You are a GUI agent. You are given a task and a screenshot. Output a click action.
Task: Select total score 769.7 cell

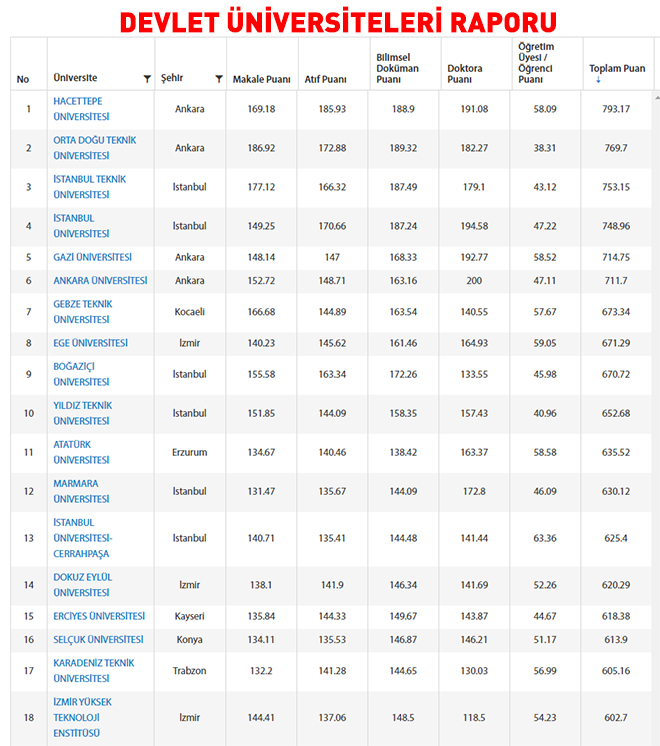[x=616, y=148]
